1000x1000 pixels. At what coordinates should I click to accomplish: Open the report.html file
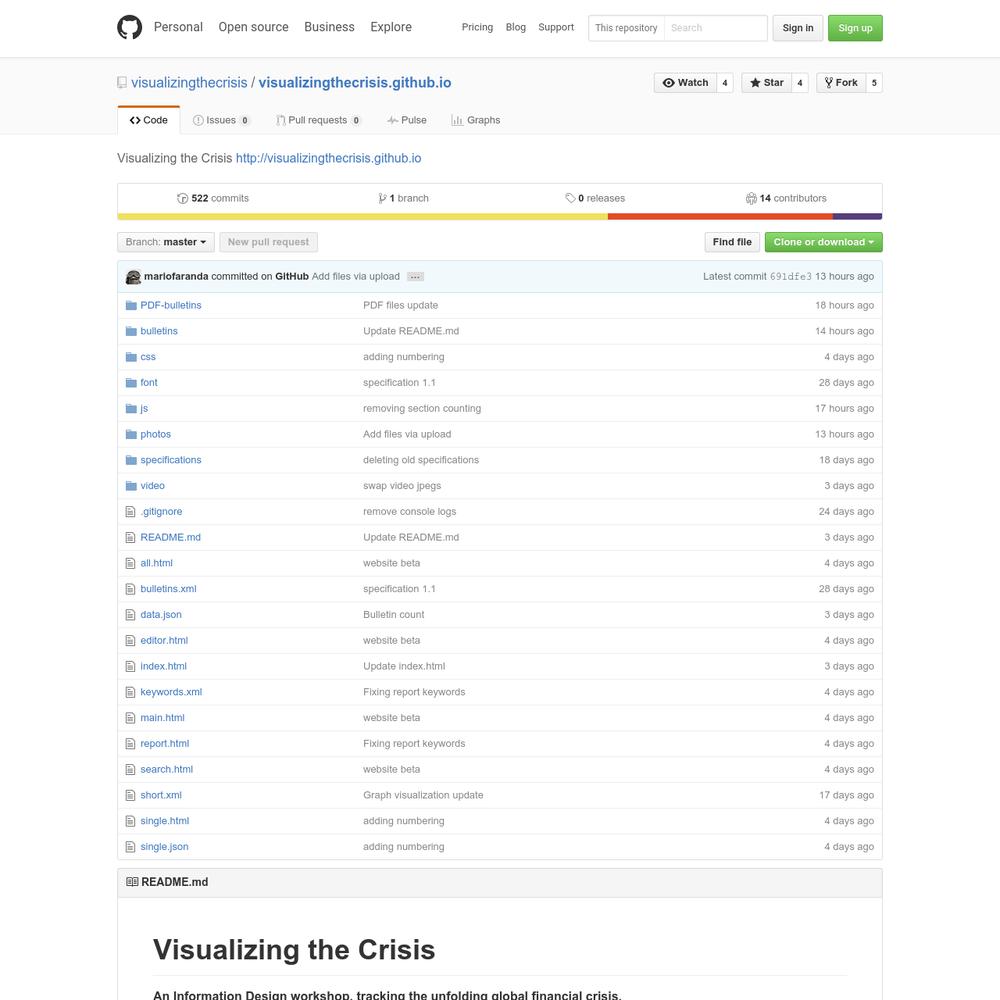(x=165, y=744)
